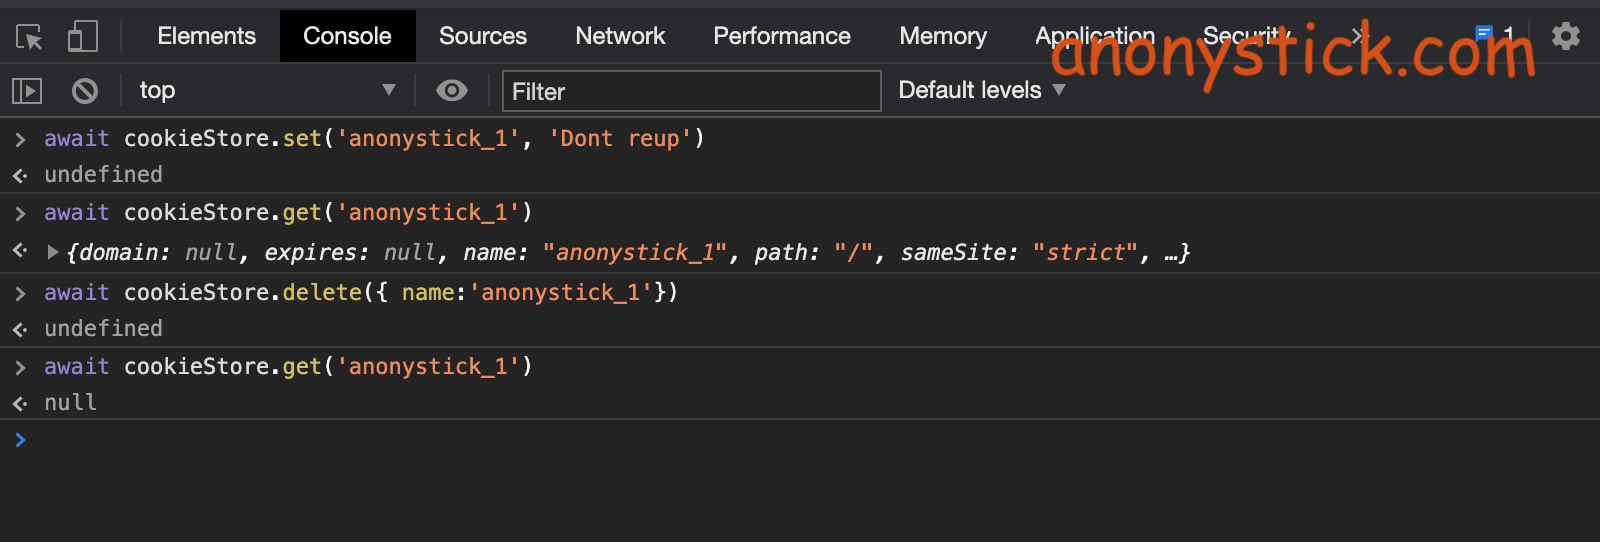Open the console messages issue badge

click(1494, 35)
